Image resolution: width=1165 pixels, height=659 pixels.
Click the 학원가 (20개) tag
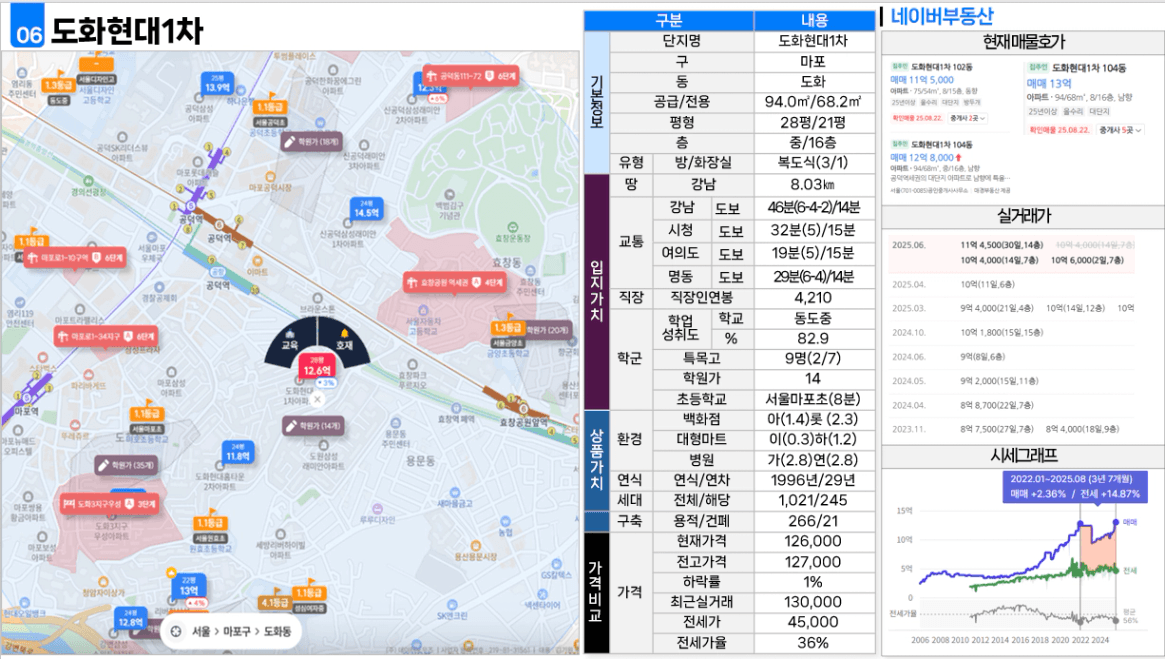[548, 329]
